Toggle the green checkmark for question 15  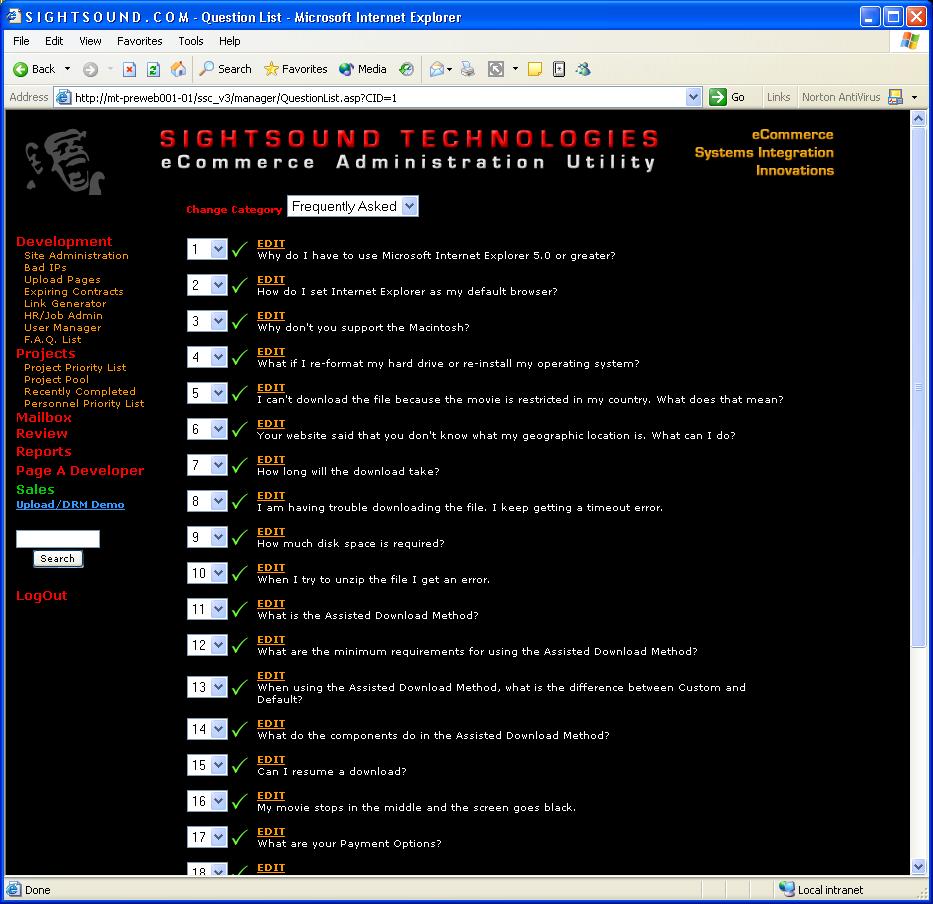240,765
